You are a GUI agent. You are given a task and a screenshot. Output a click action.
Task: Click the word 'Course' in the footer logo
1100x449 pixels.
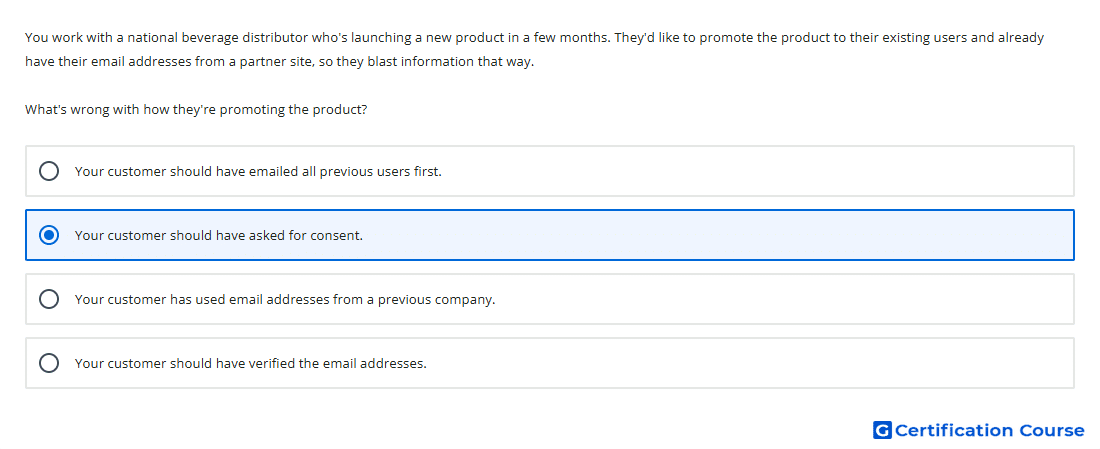click(1052, 430)
